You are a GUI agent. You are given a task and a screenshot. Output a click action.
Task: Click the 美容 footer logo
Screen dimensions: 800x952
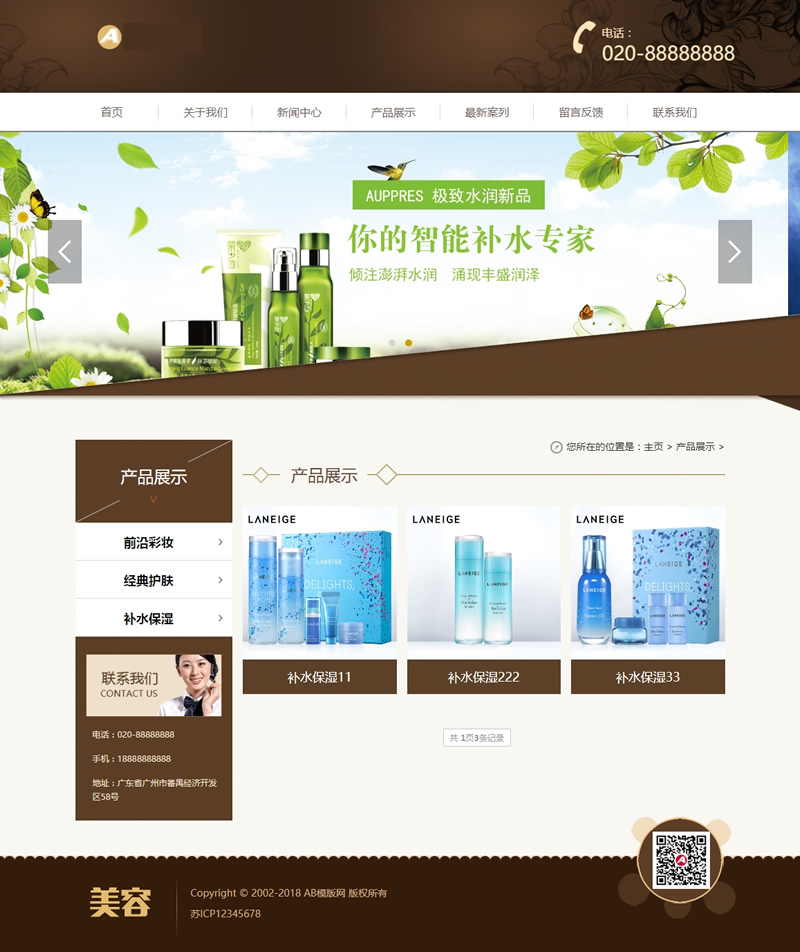120,902
